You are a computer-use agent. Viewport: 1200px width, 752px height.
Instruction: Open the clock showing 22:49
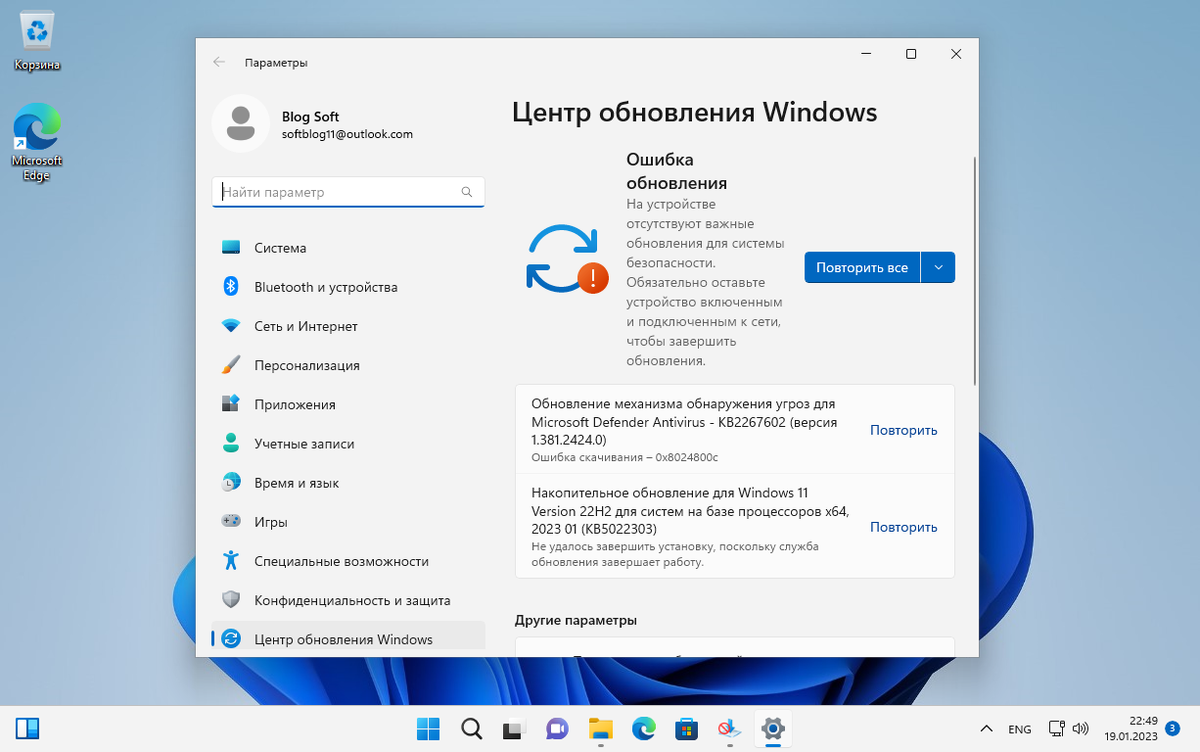pos(1130,728)
